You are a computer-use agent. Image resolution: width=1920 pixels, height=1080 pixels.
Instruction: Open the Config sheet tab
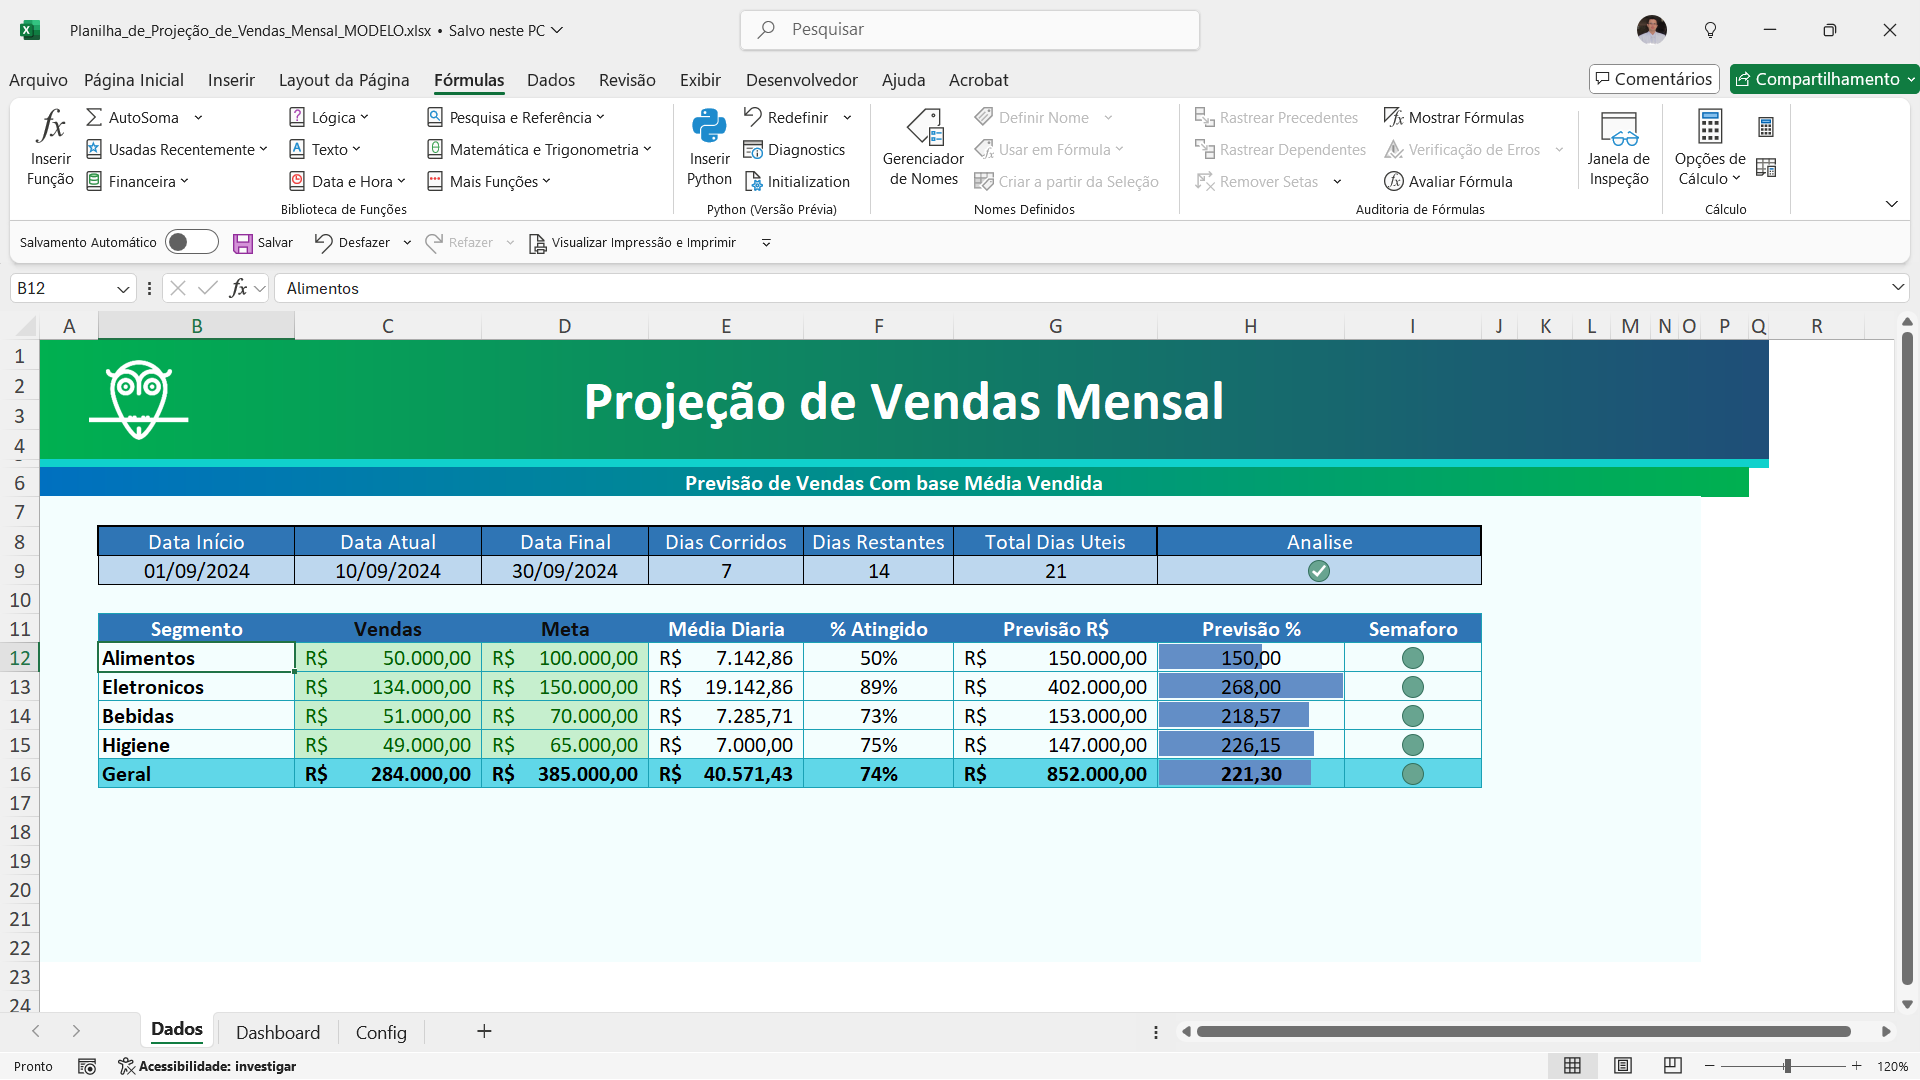pyautogui.click(x=381, y=1032)
